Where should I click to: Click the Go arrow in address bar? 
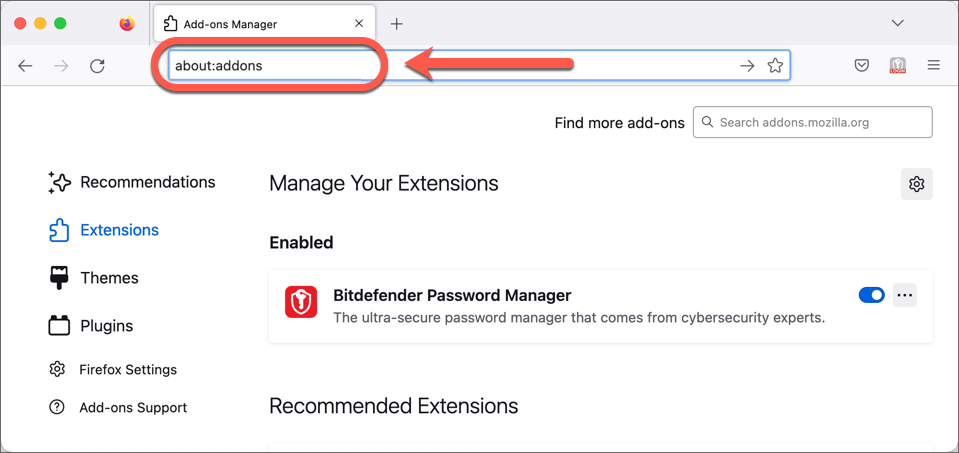[747, 66]
